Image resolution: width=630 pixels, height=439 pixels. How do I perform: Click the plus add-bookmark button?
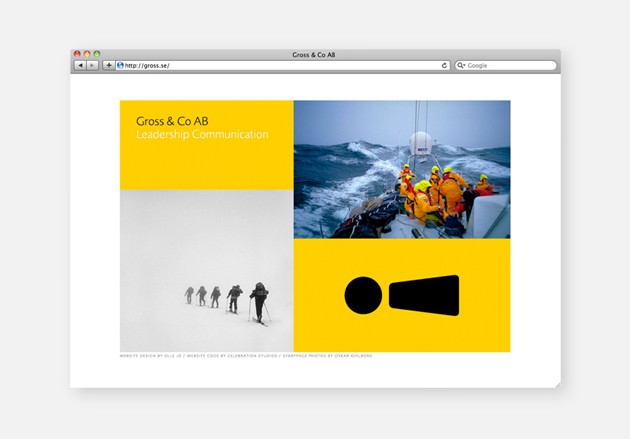[x=108, y=65]
